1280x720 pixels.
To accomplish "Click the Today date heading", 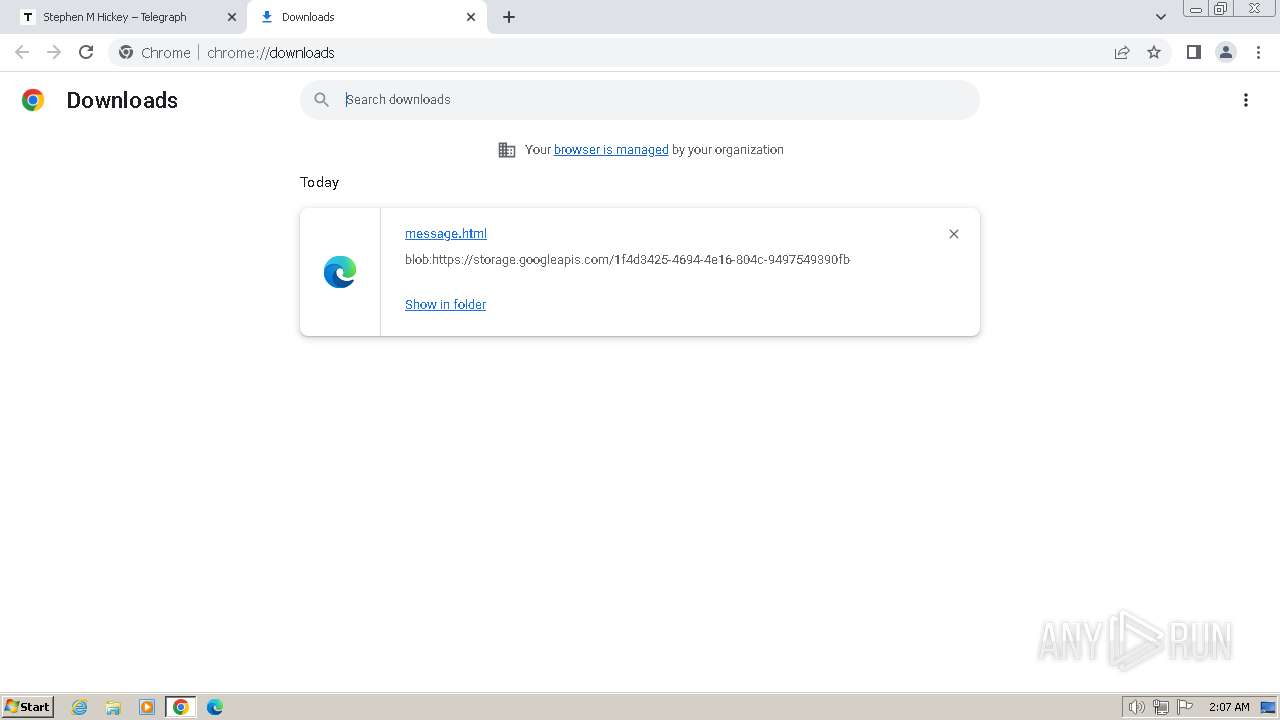I will click(x=319, y=182).
